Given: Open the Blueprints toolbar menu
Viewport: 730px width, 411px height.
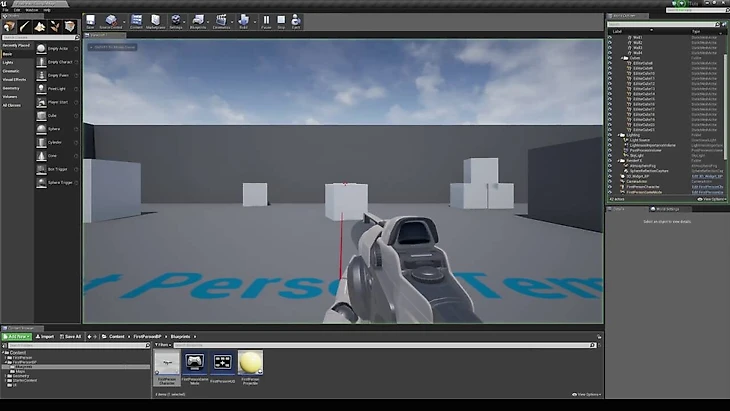Looking at the screenshot, I should tap(199, 20).
